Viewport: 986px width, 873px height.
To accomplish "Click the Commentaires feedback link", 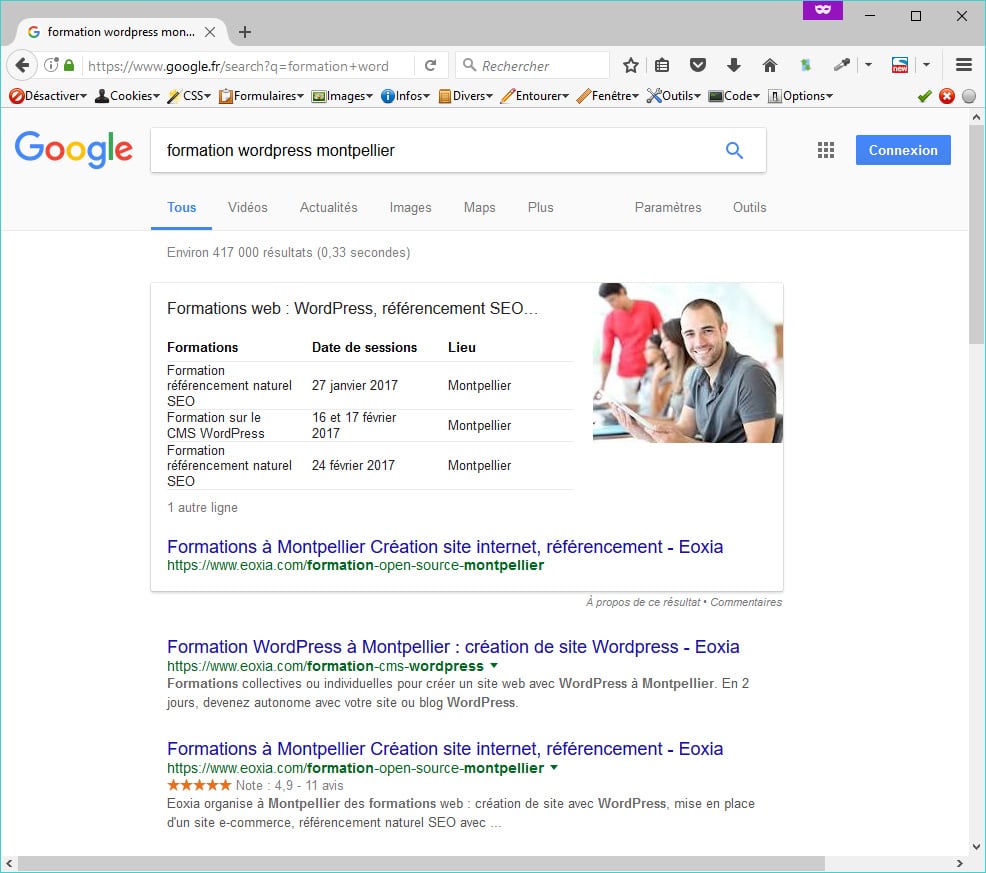I will coord(746,602).
